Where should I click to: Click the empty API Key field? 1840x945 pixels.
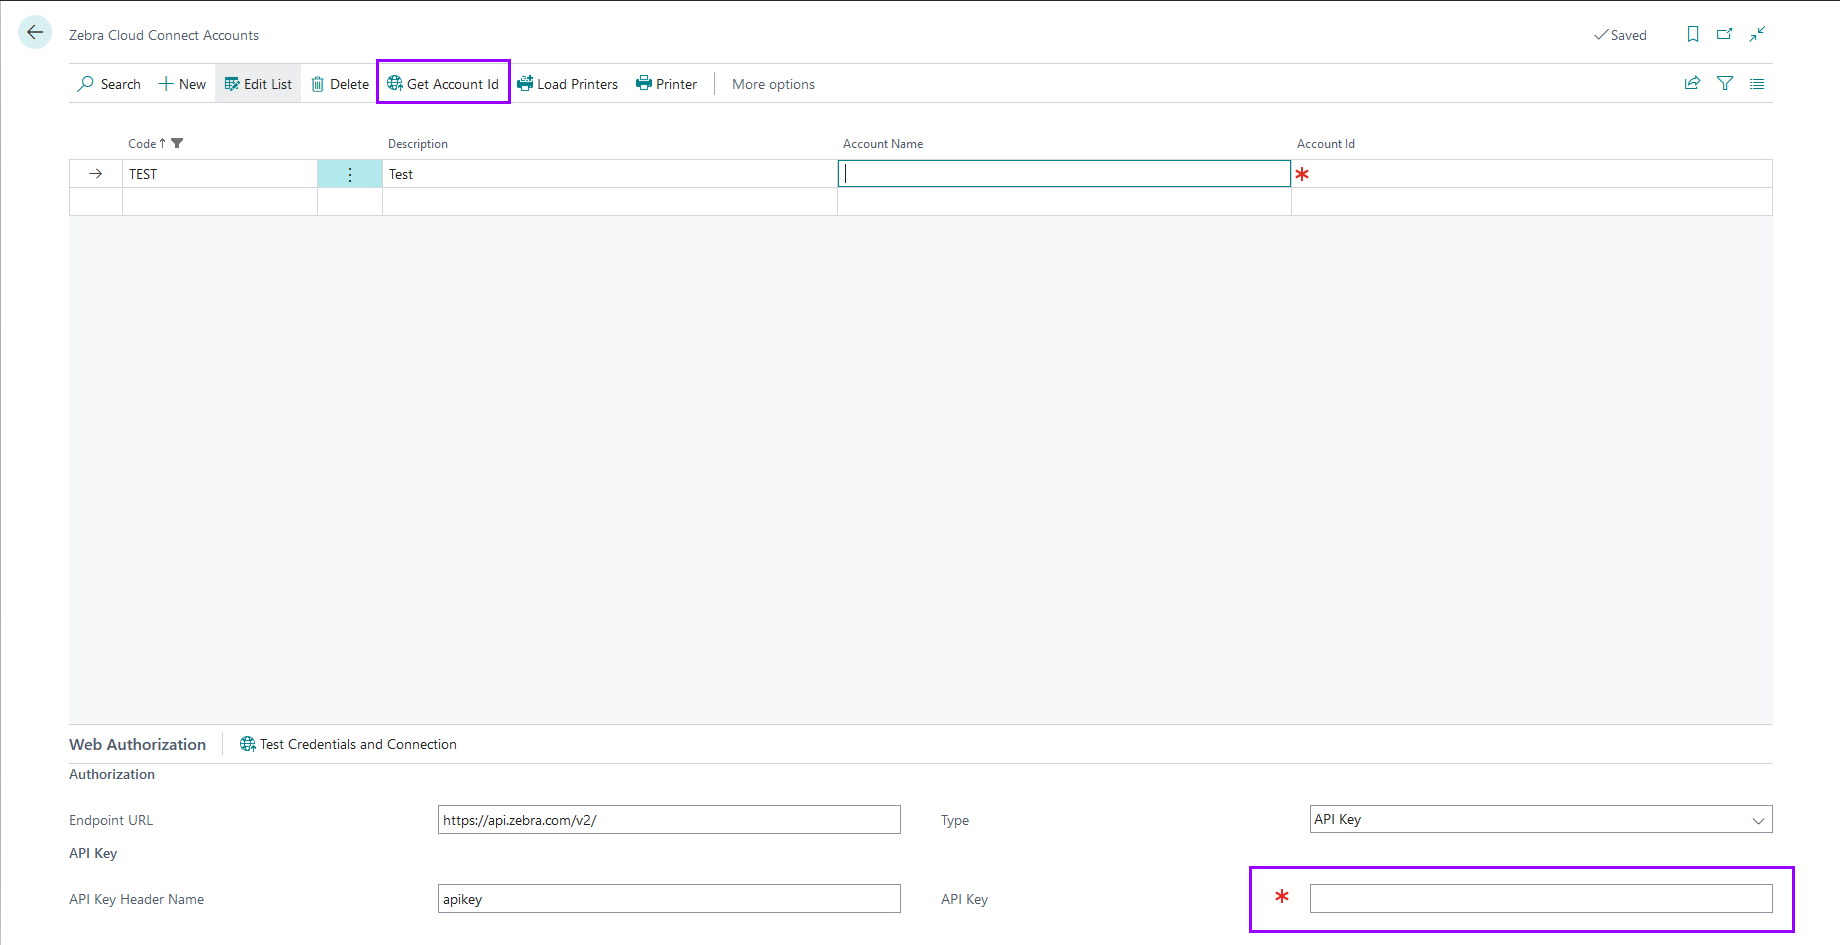[1541, 899]
